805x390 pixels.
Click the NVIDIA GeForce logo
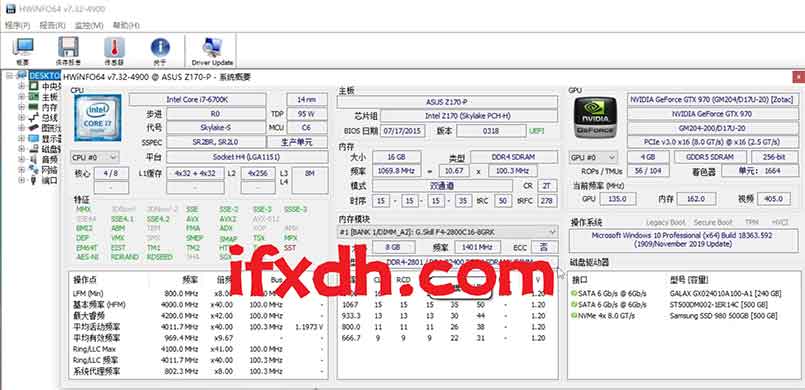coord(596,118)
